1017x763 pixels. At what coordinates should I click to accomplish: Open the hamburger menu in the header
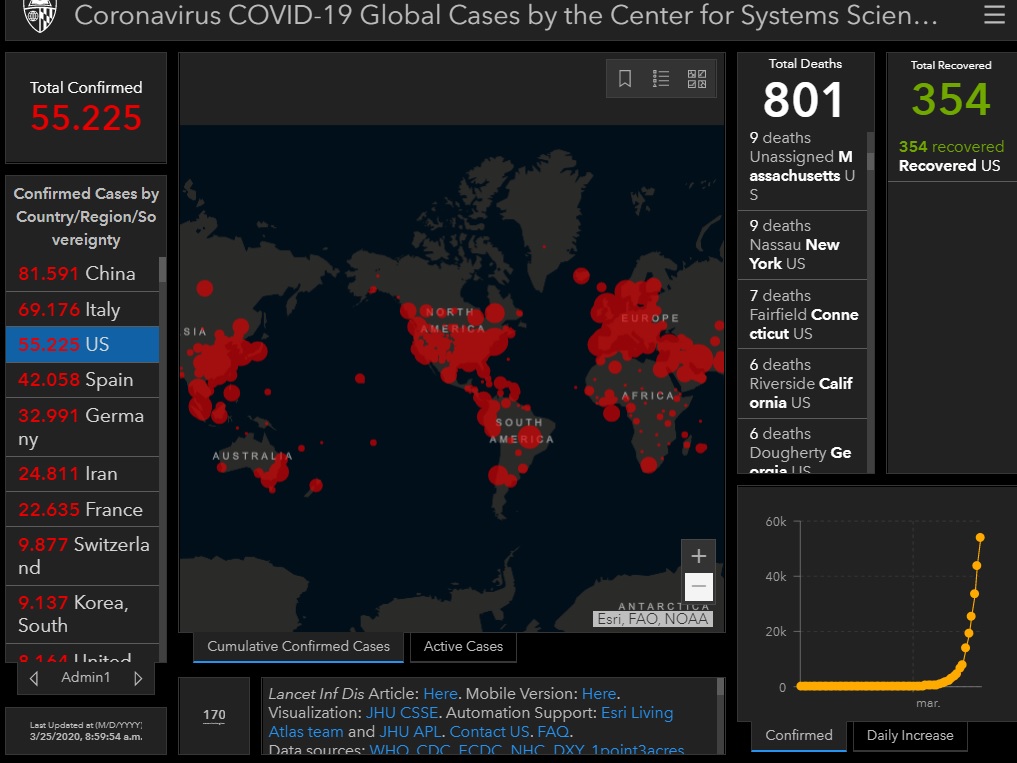(994, 16)
